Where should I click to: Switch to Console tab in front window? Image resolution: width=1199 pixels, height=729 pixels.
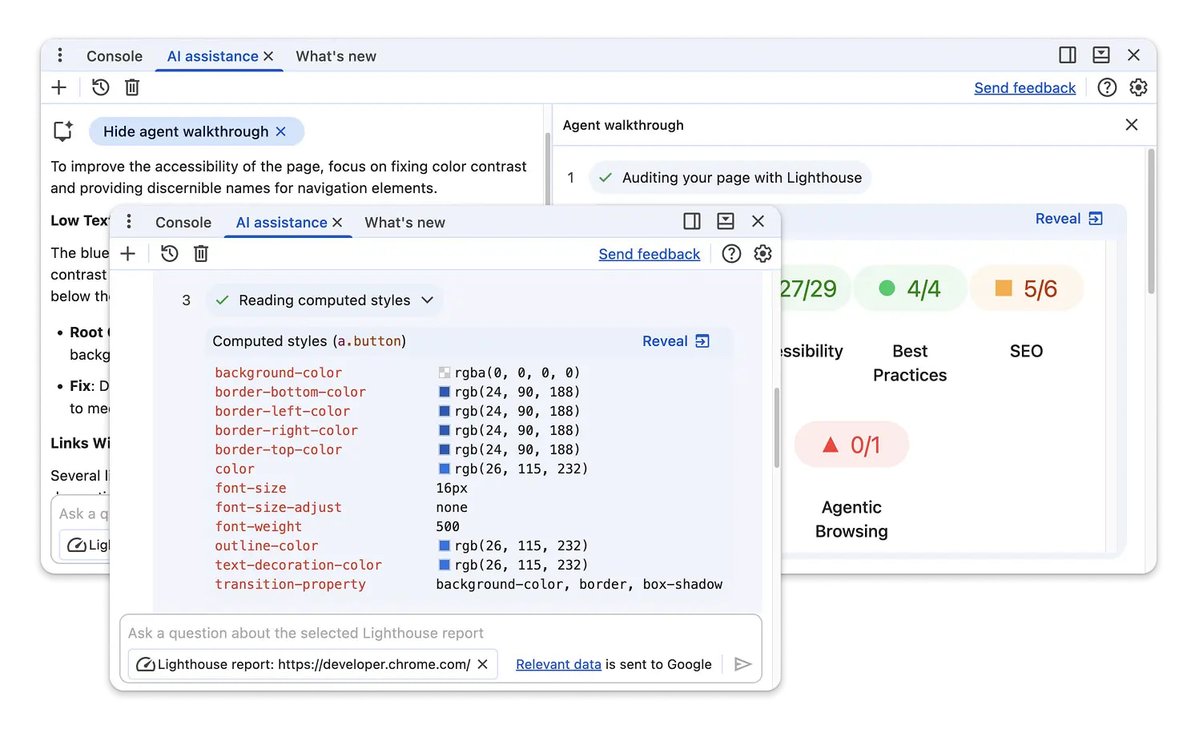(183, 223)
